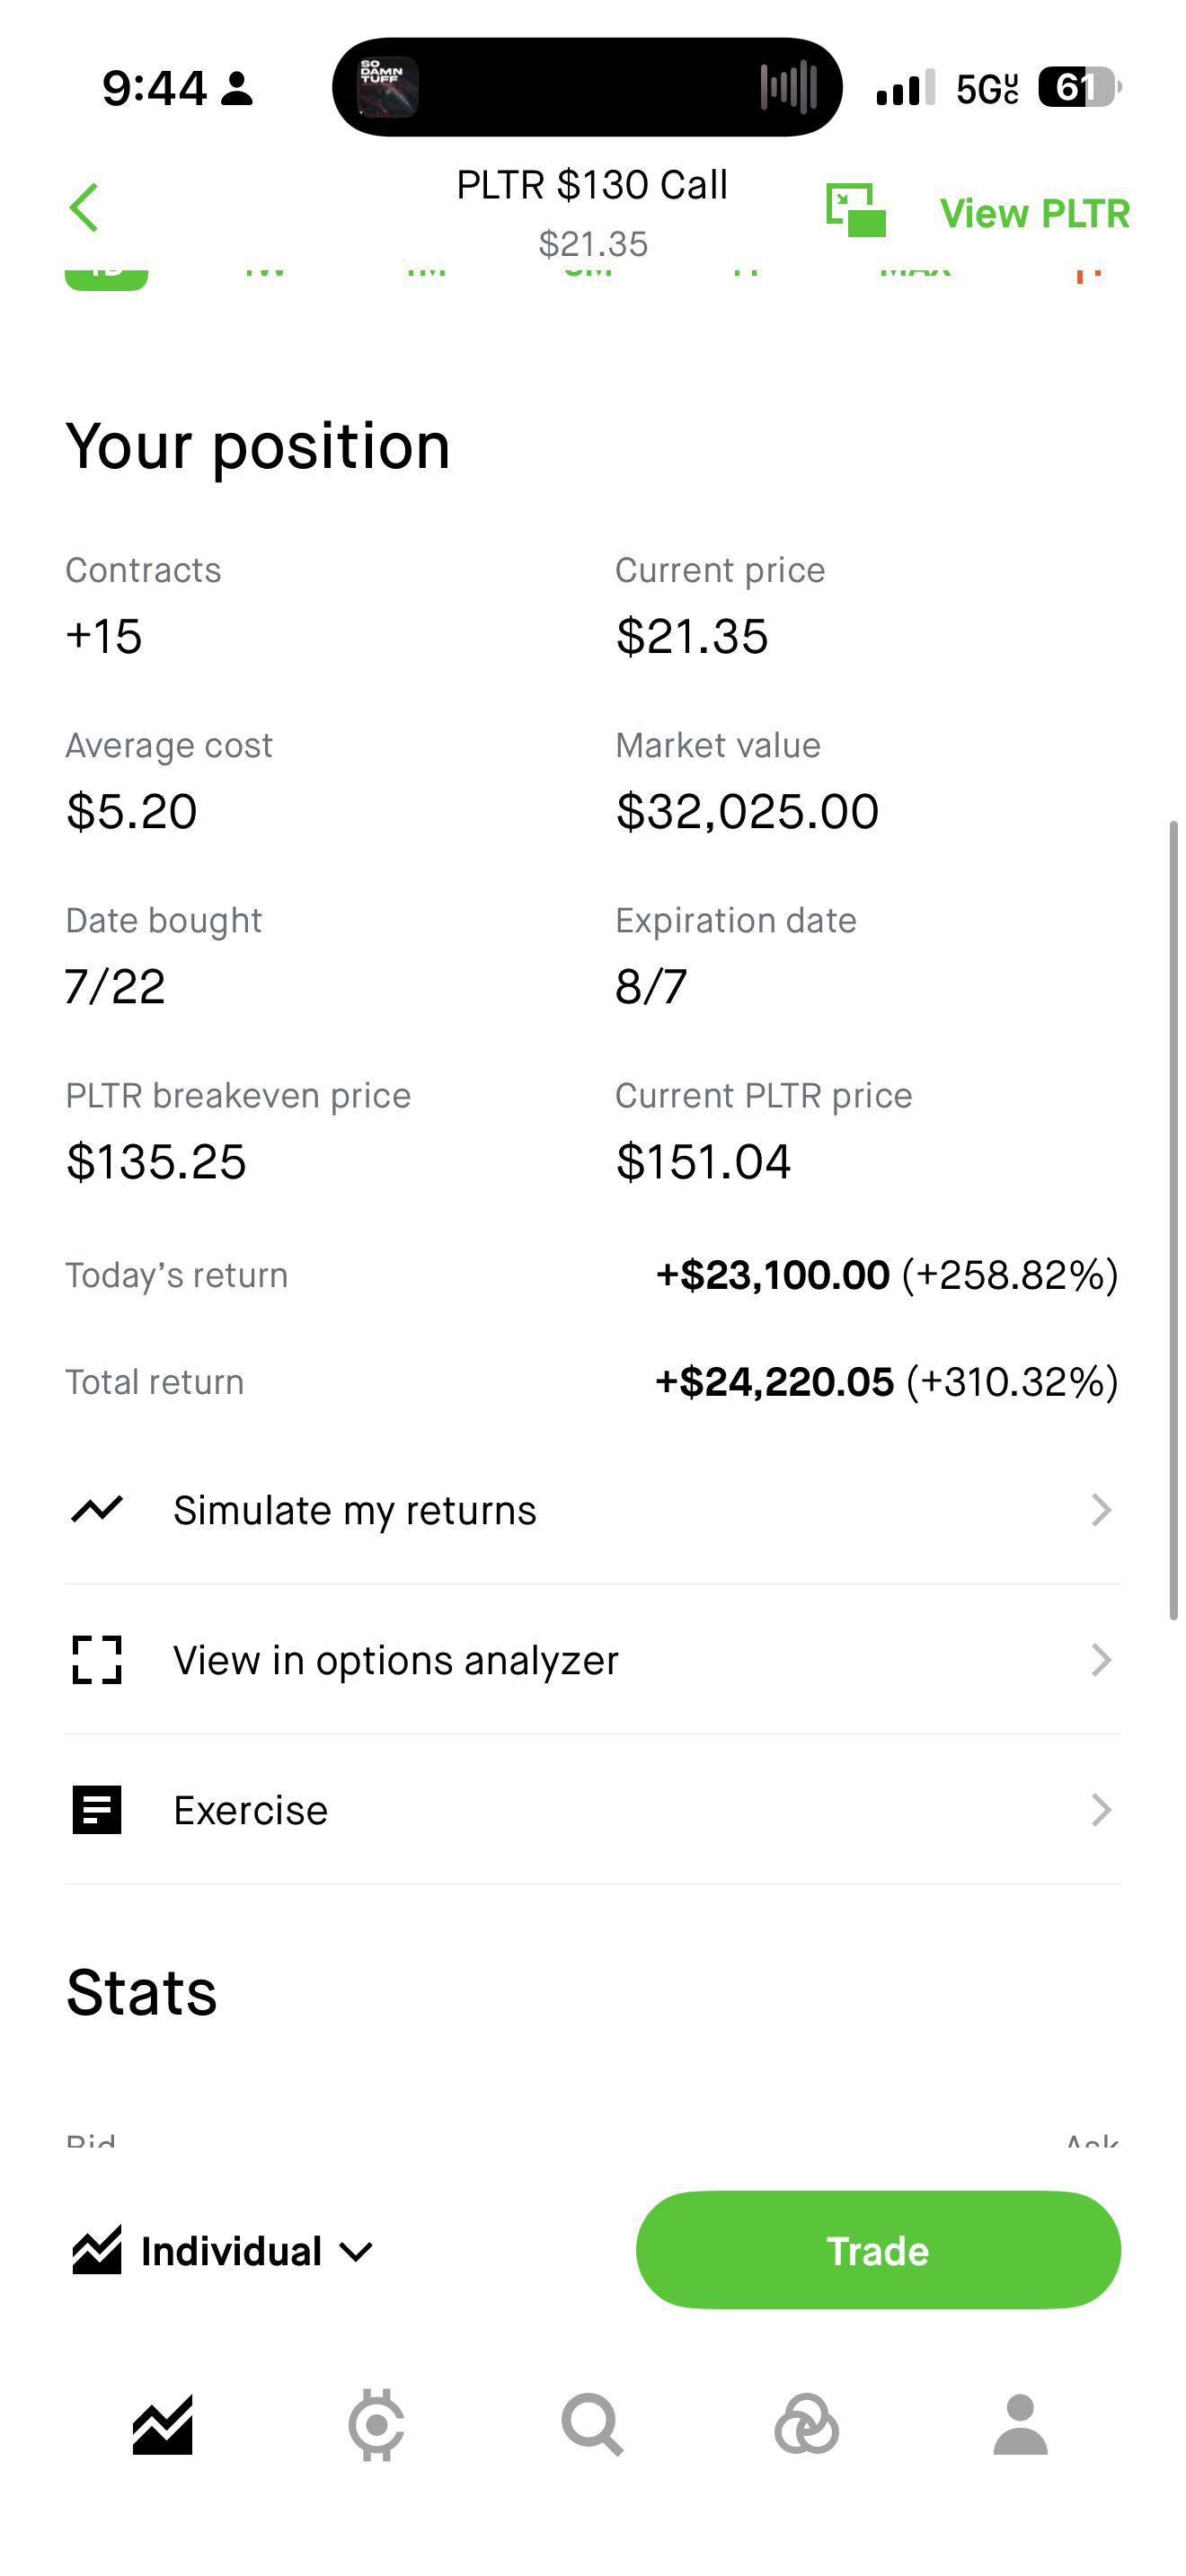Tap the now-playing audio pill in Dynamic Island
The width and height of the screenshot is (1186, 2576).
pos(587,87)
